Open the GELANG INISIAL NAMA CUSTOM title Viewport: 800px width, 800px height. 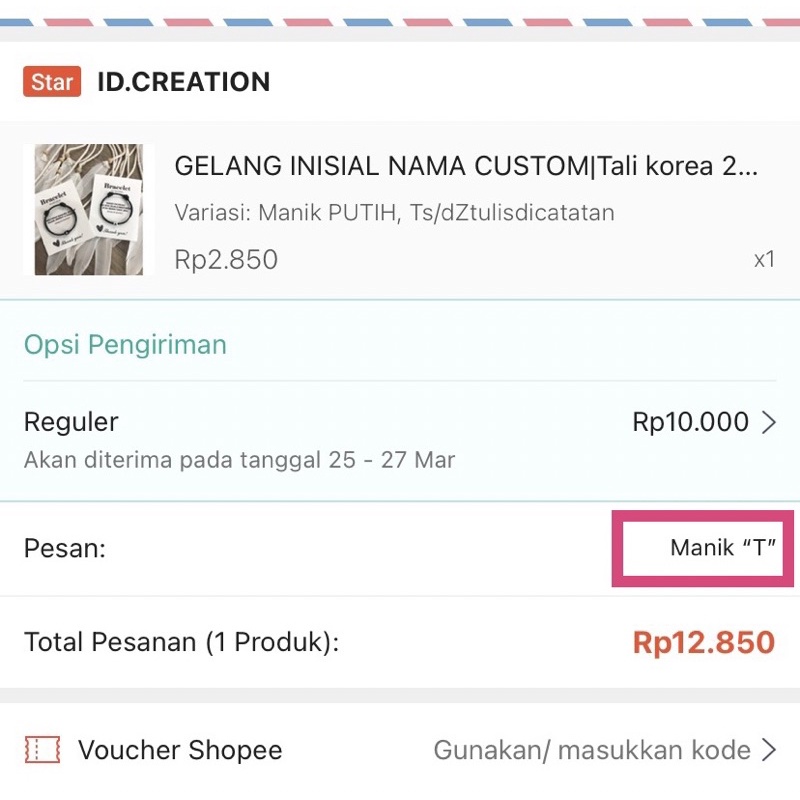pos(465,166)
